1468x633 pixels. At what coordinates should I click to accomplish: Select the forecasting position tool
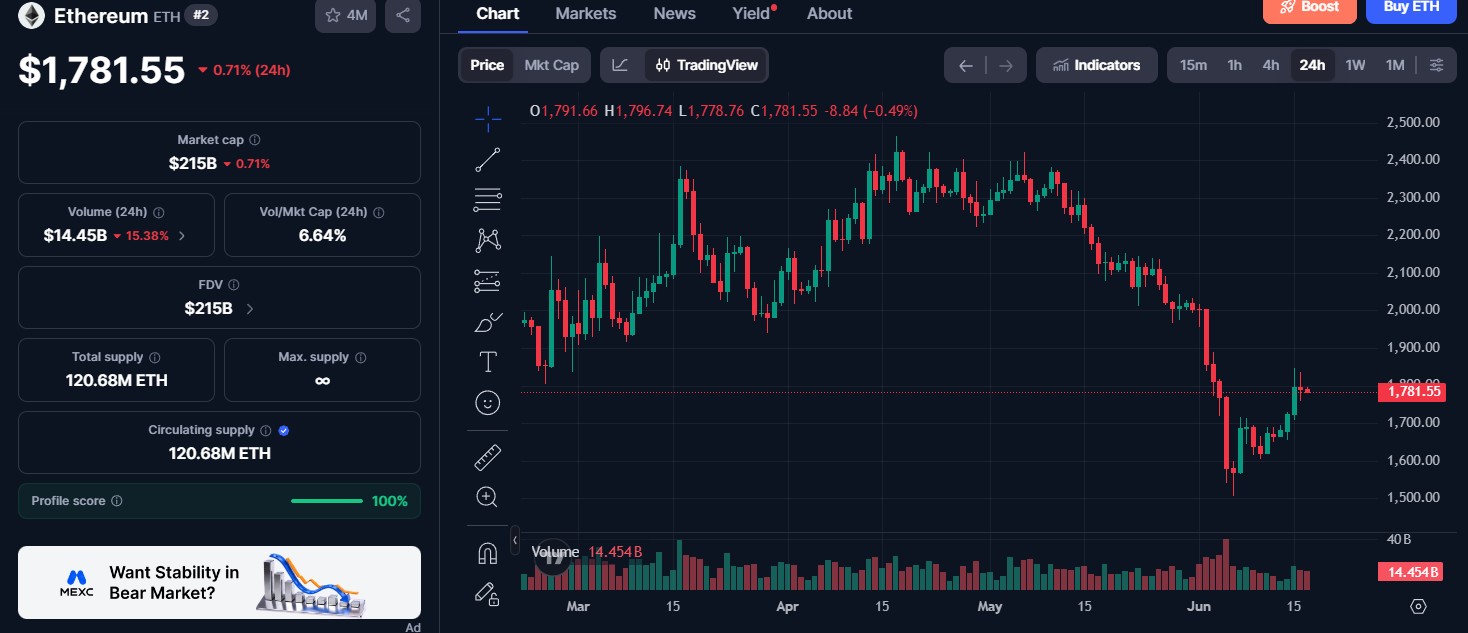click(x=488, y=281)
